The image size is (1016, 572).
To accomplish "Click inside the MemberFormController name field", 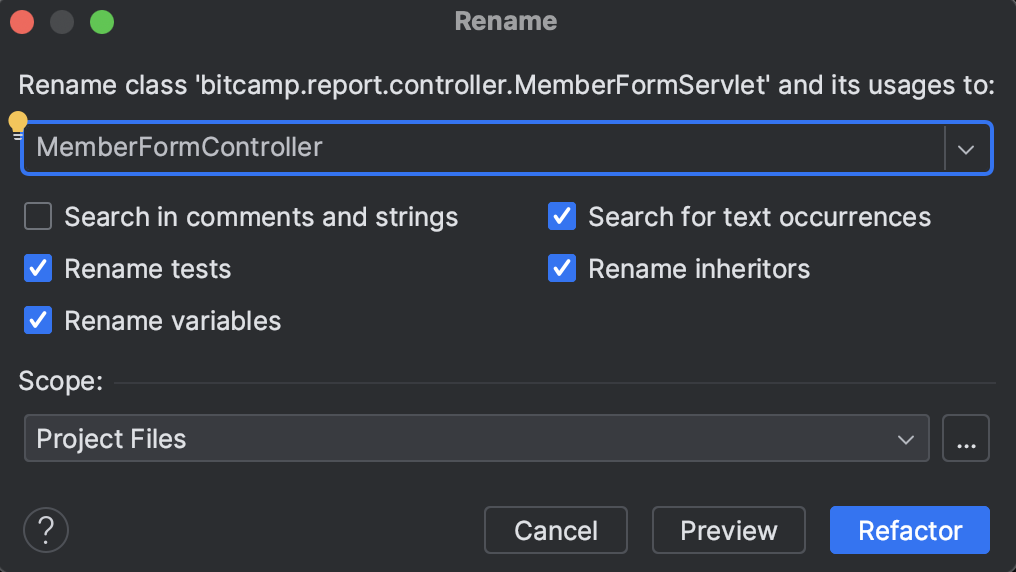I will point(480,148).
